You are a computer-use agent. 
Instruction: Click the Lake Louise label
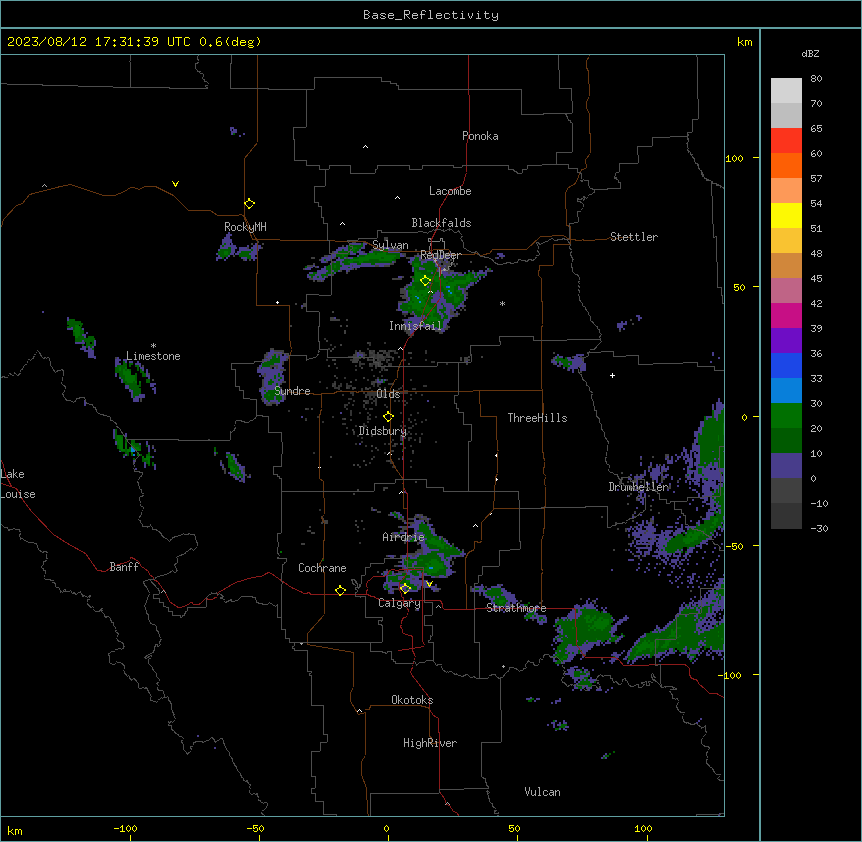(x=18, y=484)
